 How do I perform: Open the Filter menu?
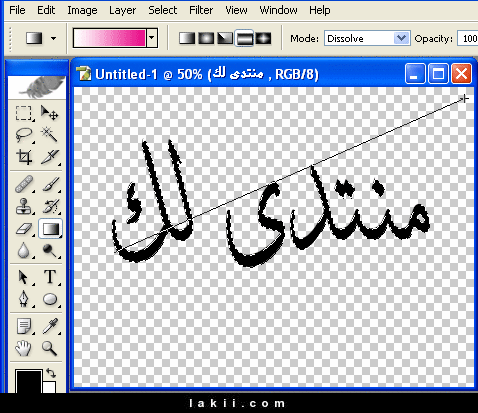tap(201, 10)
